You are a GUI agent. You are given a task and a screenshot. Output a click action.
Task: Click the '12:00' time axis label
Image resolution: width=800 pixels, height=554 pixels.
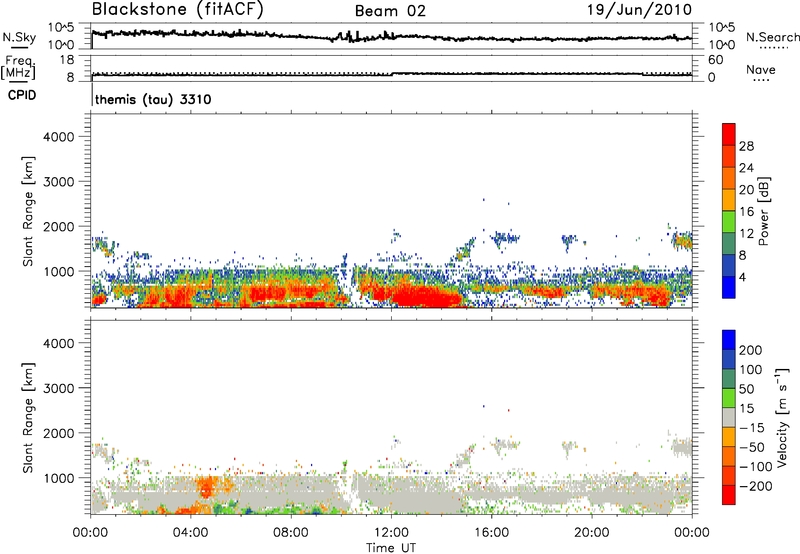pos(391,533)
